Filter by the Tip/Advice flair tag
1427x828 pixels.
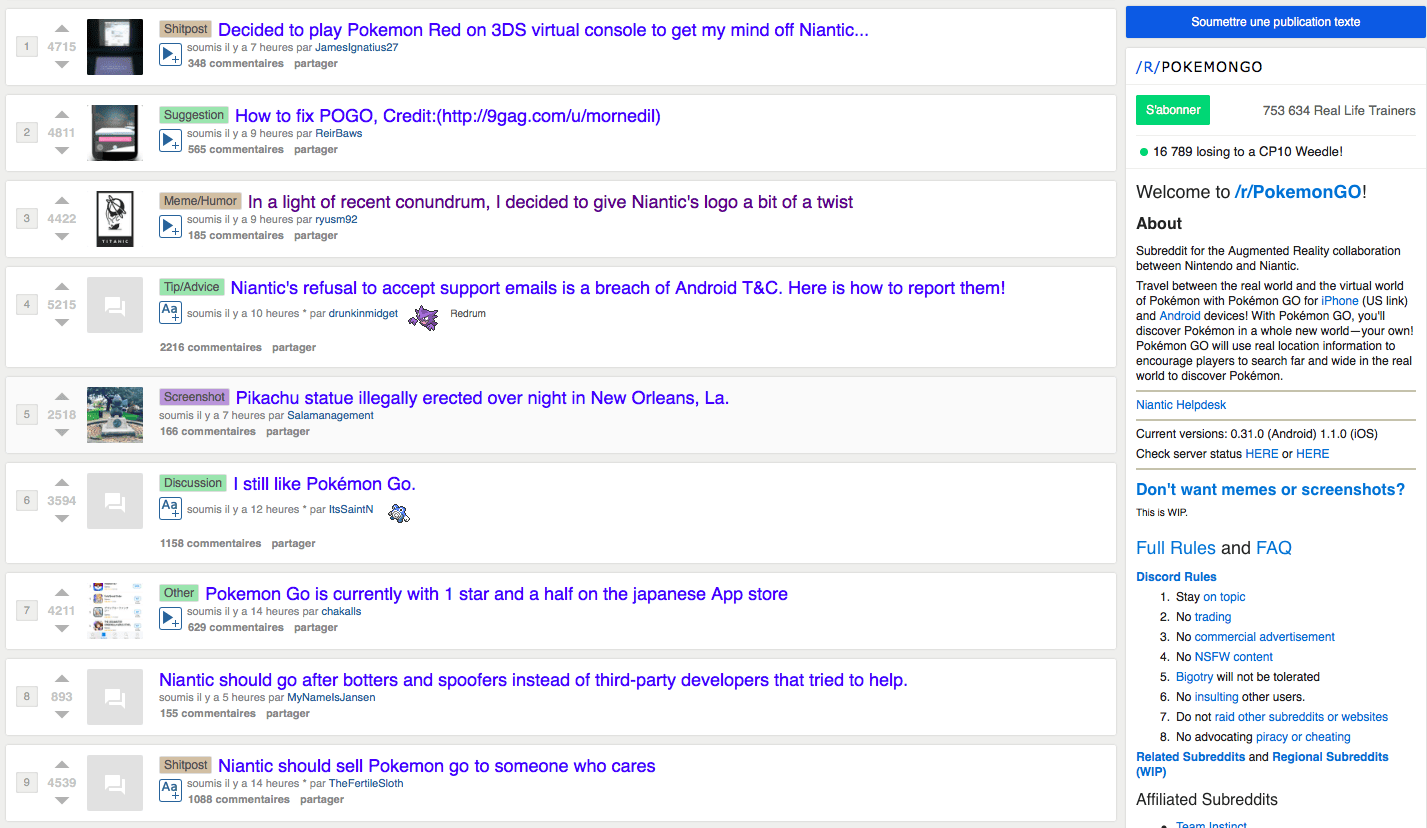click(x=191, y=287)
